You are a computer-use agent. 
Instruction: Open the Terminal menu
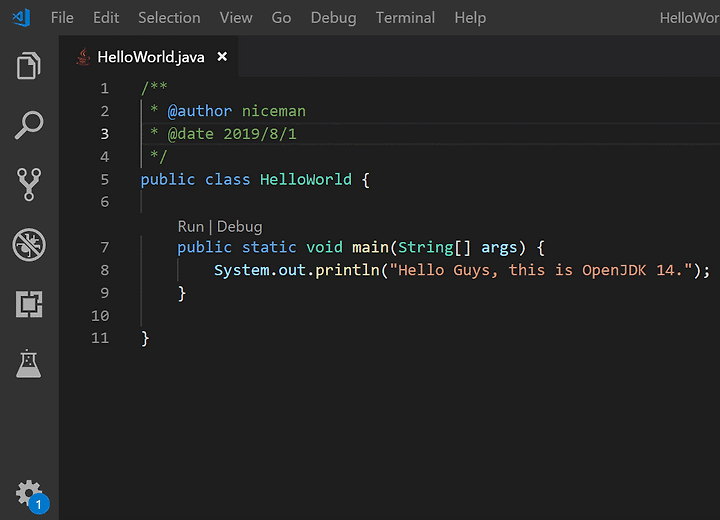click(405, 18)
